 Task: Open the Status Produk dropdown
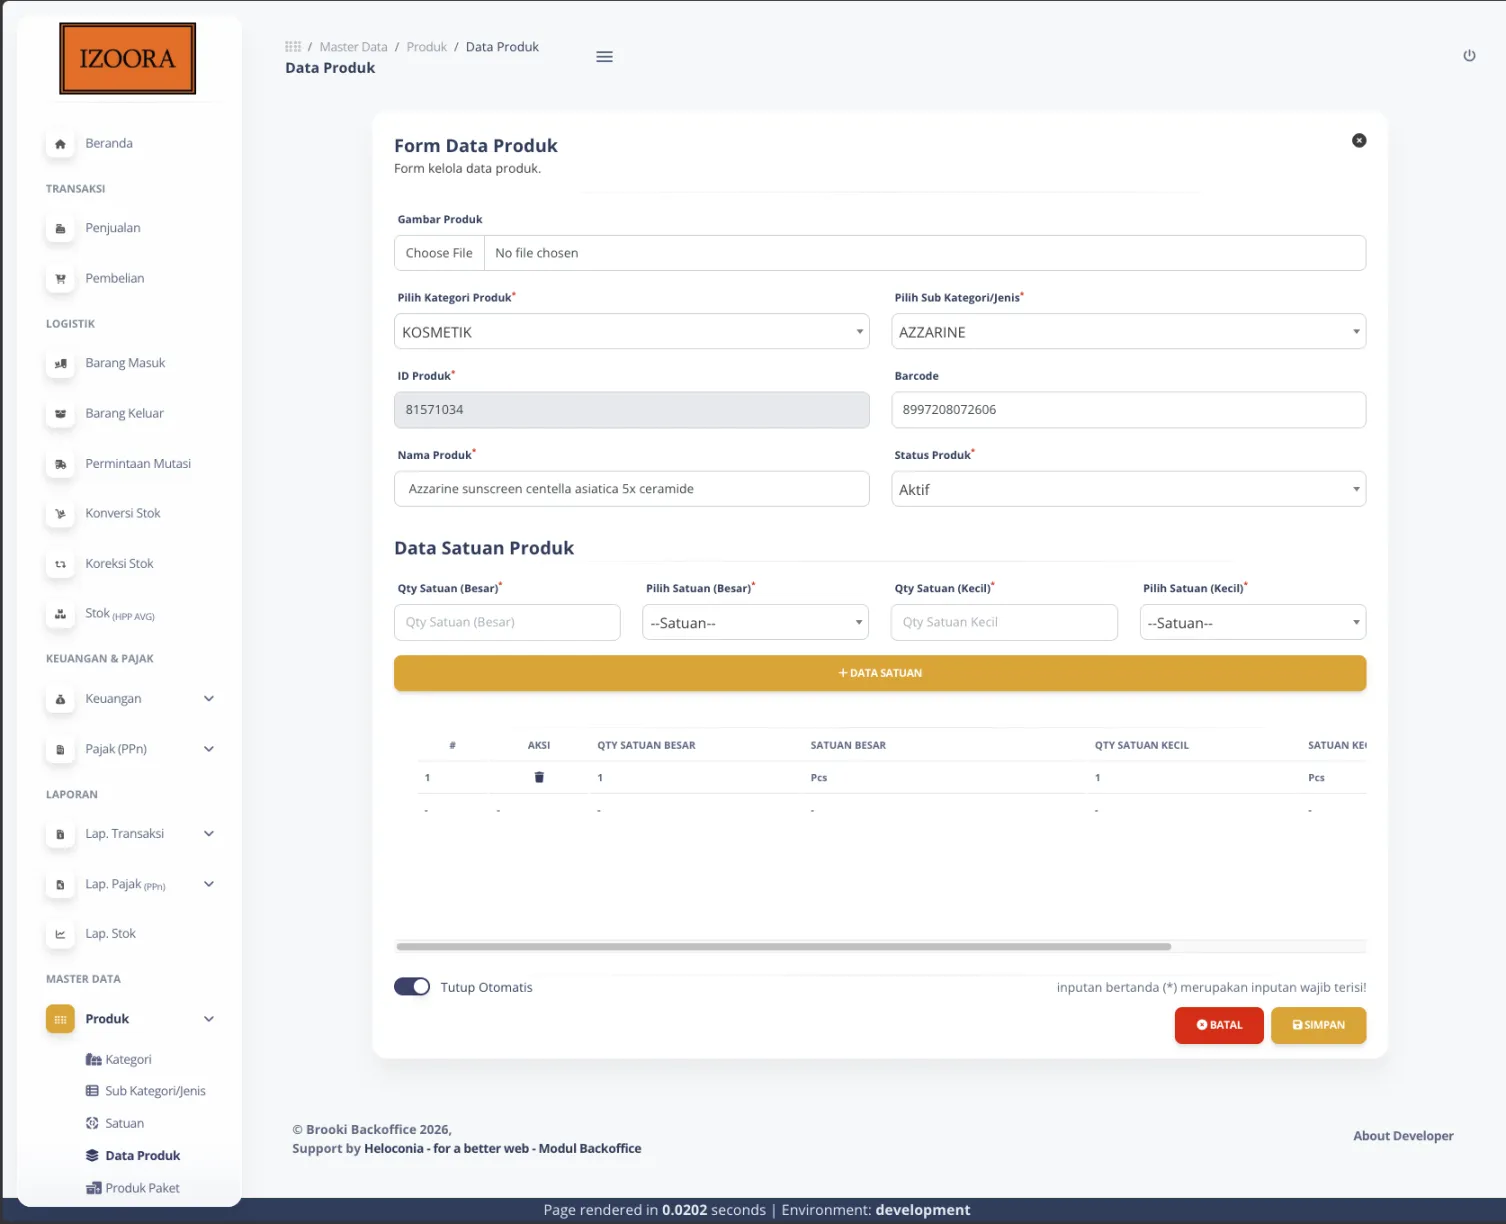1128,490
